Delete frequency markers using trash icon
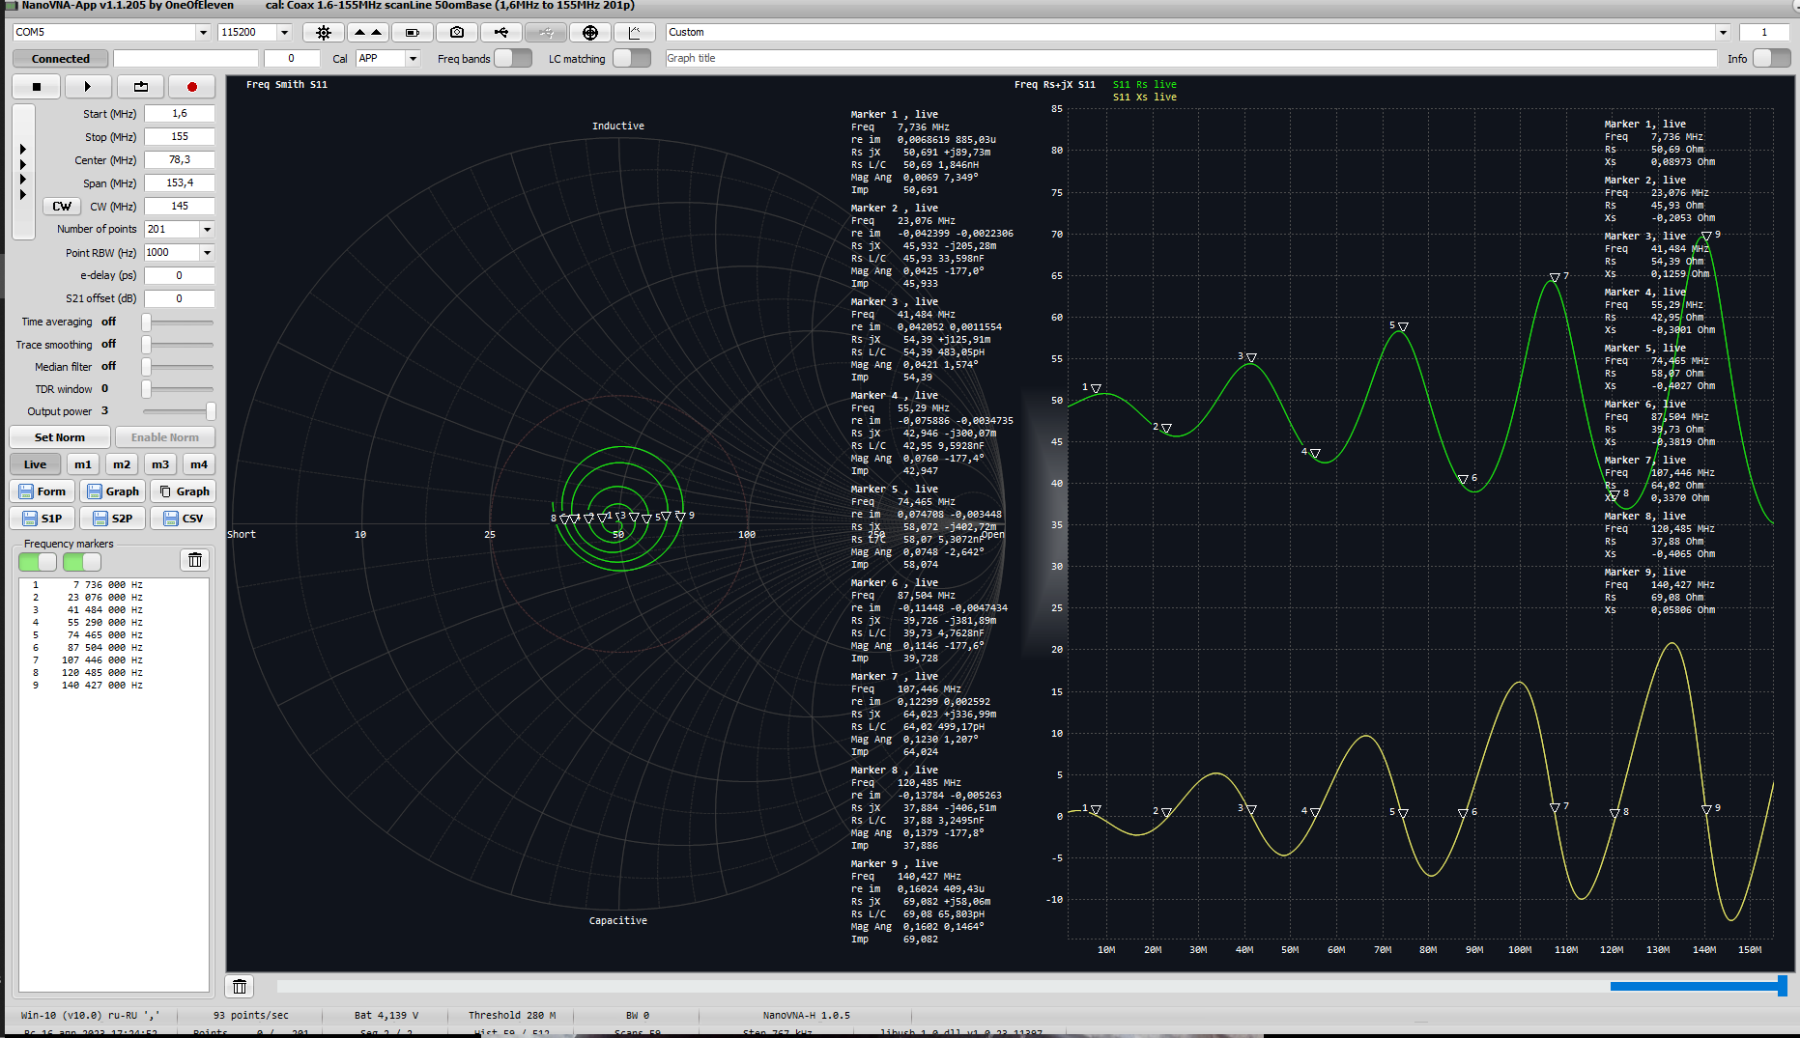 point(195,560)
